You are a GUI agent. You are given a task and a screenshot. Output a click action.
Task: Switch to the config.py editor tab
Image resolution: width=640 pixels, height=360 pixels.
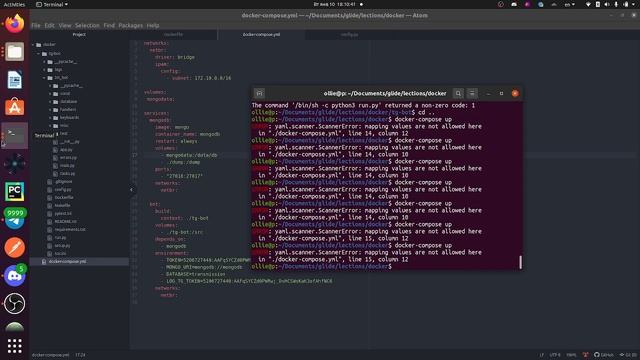coord(349,35)
